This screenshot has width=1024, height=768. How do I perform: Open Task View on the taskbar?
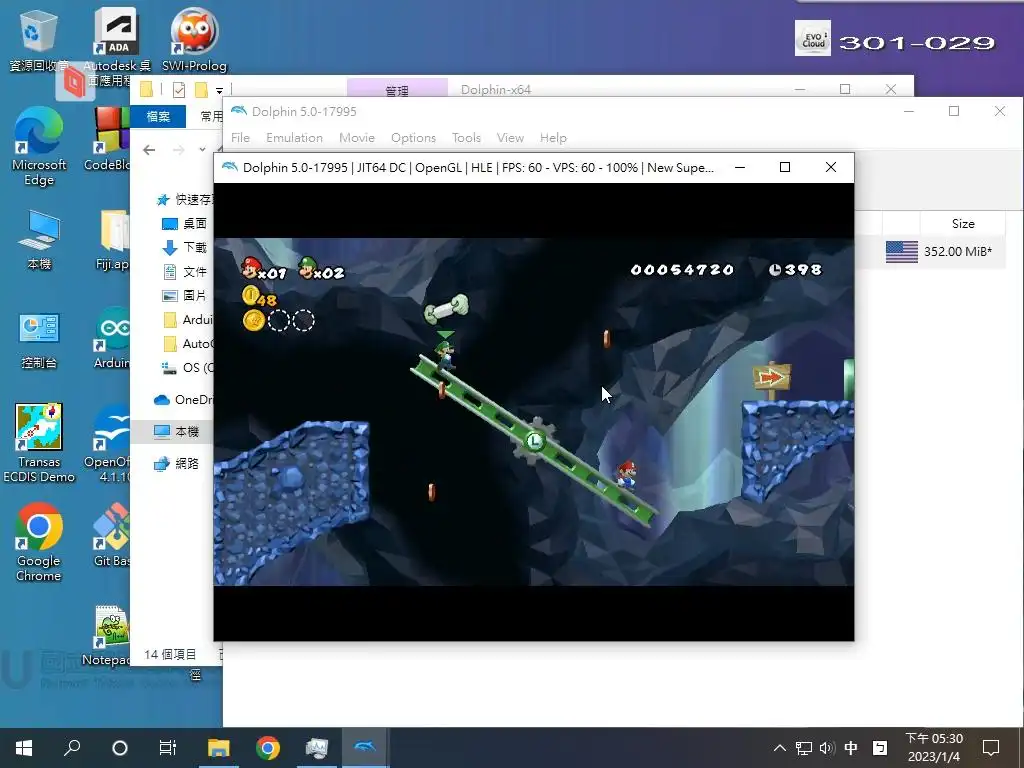coord(168,747)
